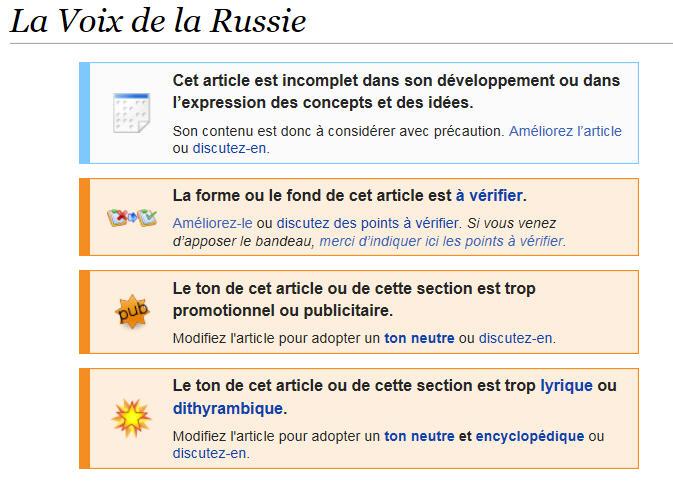This screenshot has width=673, height=481.
Task: Click "discutez-en" in the lyrical tone banner
Action: [210, 453]
